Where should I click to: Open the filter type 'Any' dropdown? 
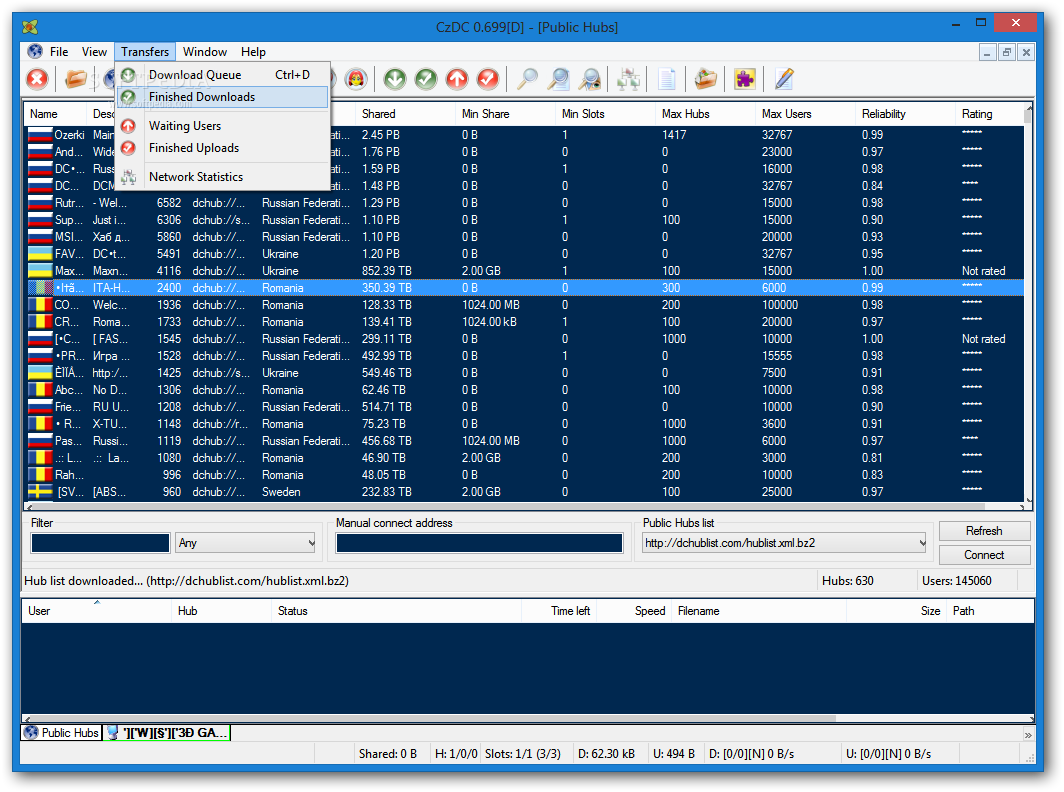point(246,543)
